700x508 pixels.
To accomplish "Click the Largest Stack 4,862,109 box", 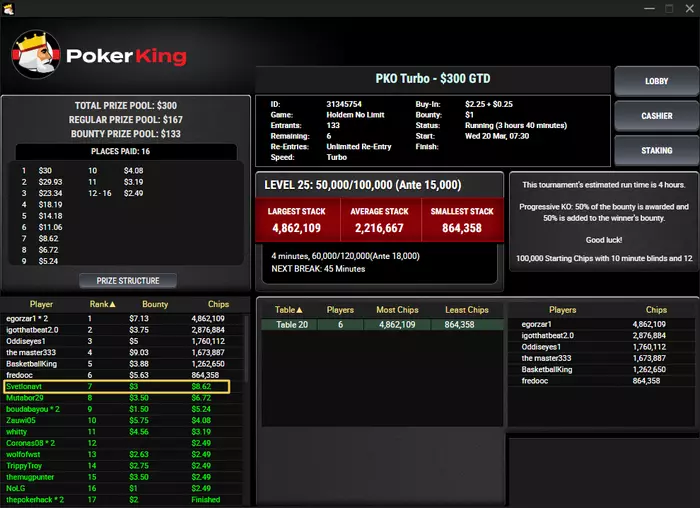I will [297, 221].
